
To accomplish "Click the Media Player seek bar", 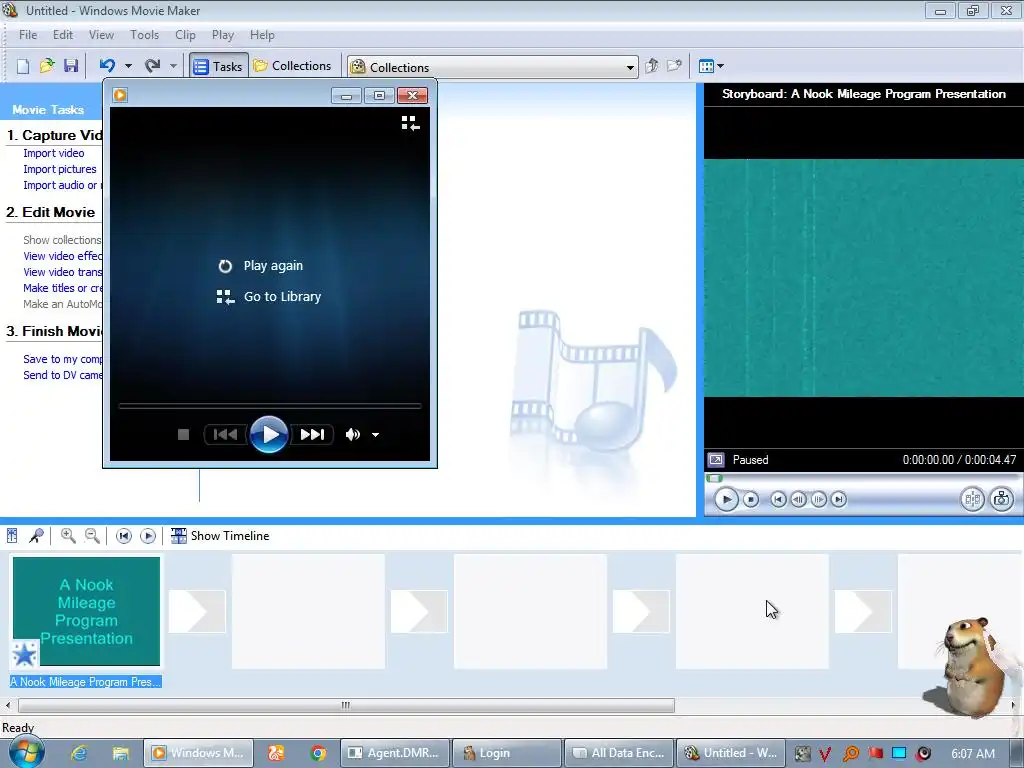I will (x=270, y=406).
